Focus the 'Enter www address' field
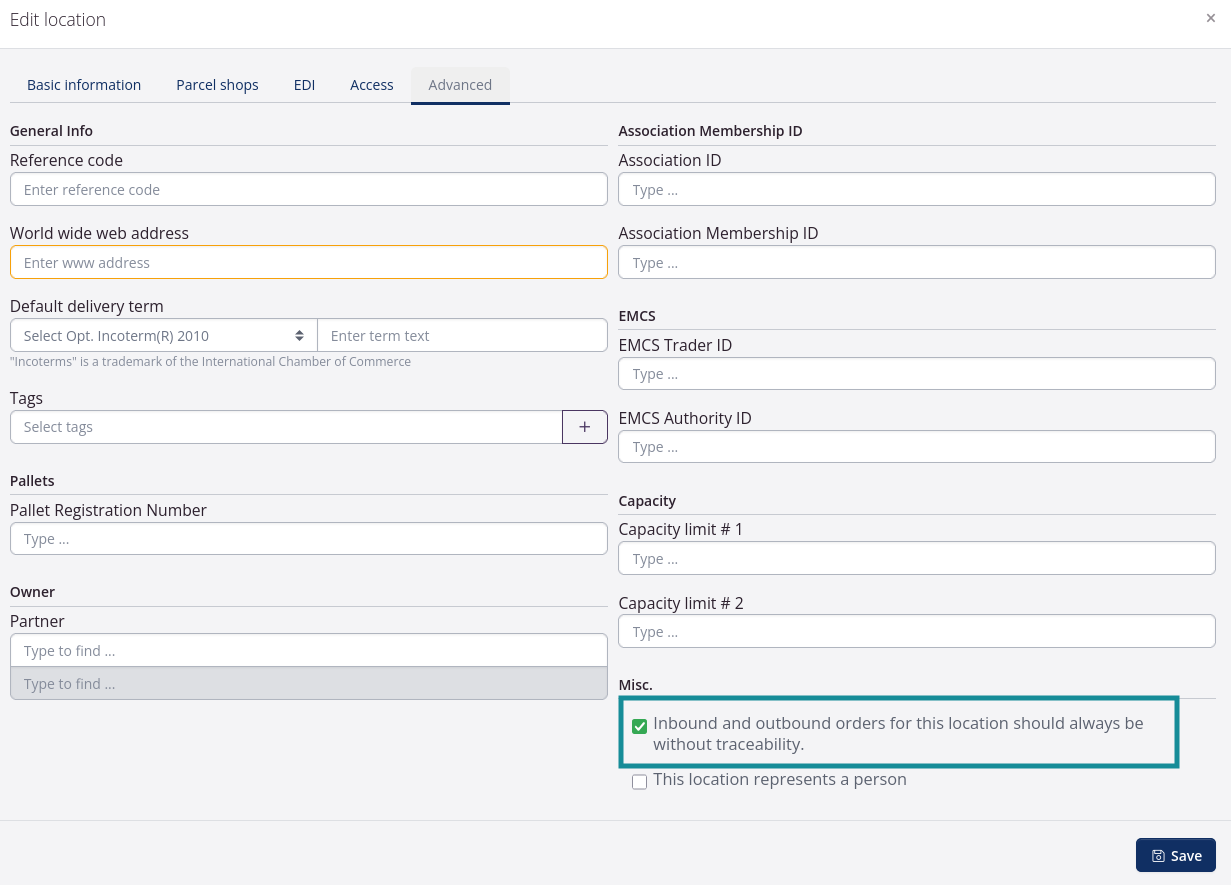 coord(308,262)
